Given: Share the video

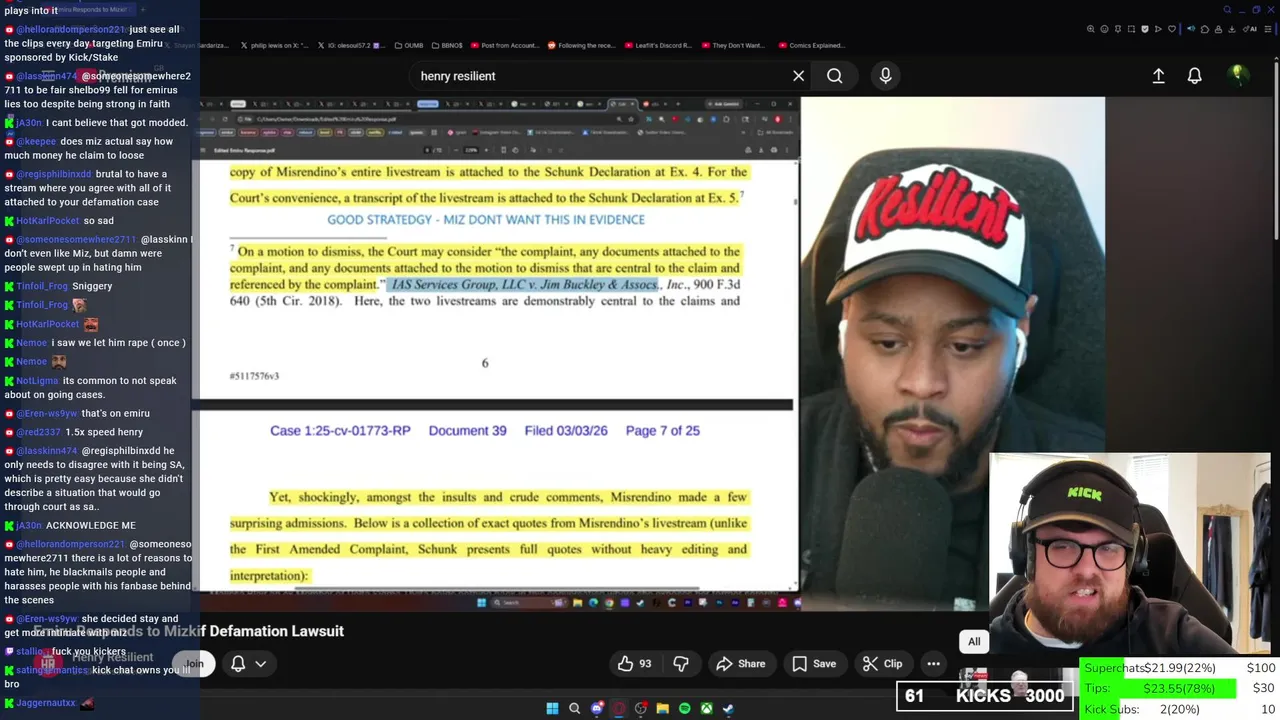Looking at the screenshot, I should click(x=740, y=663).
